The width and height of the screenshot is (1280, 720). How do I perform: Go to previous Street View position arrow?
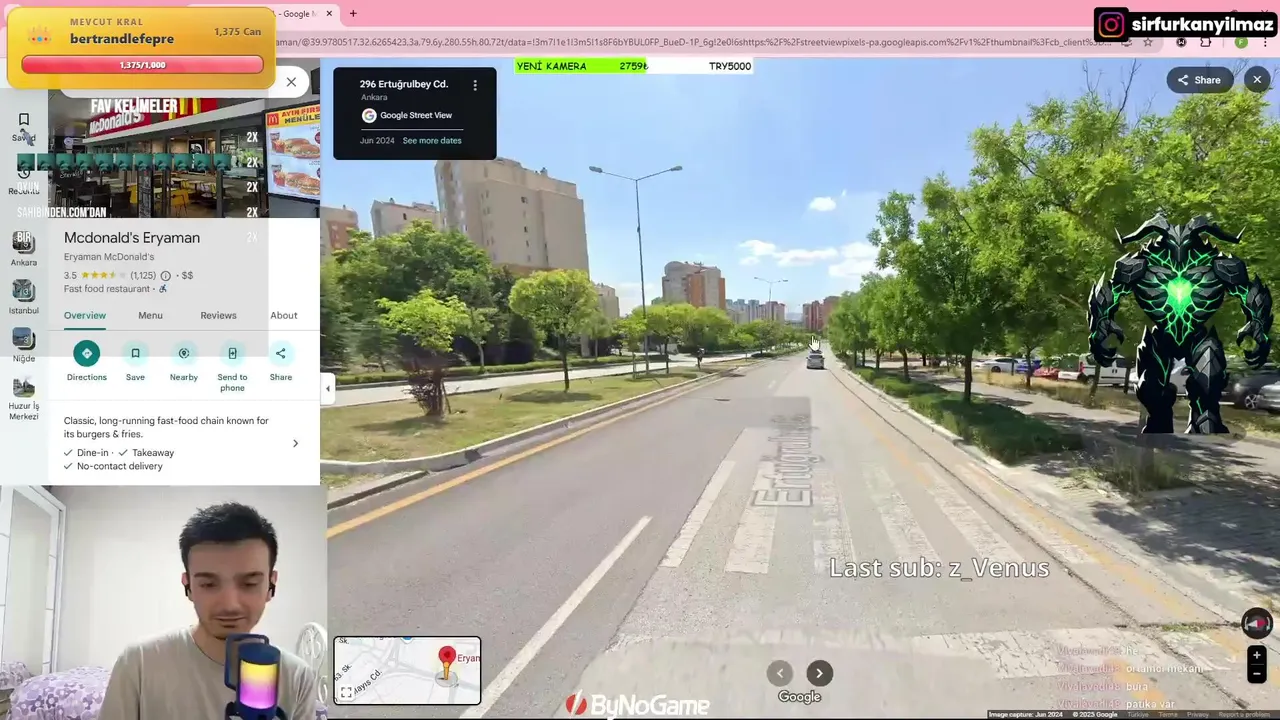(780, 673)
